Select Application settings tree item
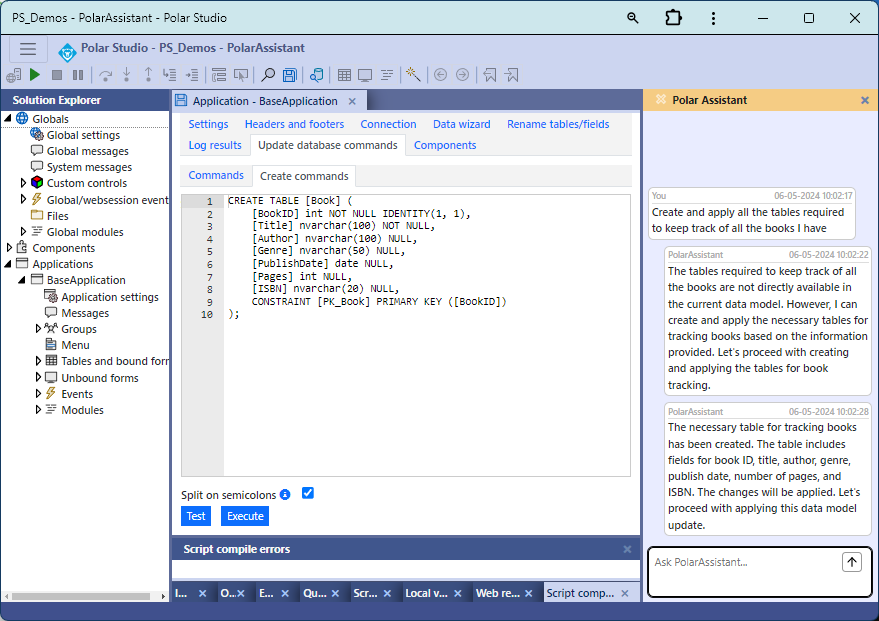Screen dimensions: 879x621 [x=110, y=297]
